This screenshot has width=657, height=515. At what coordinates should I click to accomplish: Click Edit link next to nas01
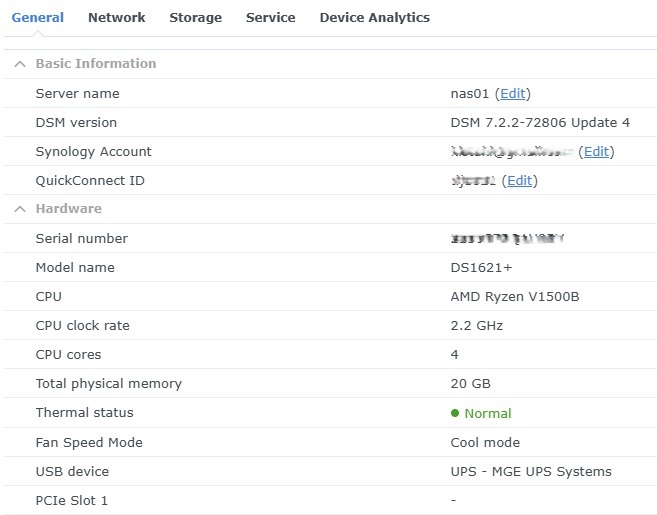point(512,94)
